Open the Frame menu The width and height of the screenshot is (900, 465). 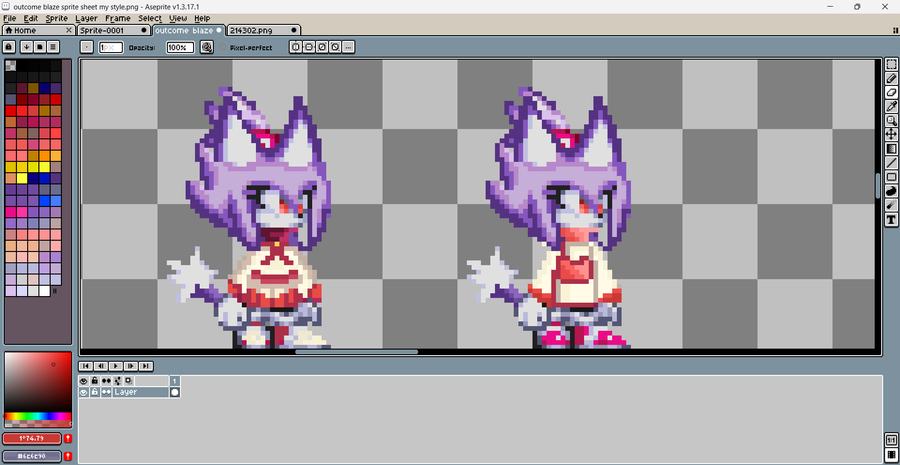(x=118, y=18)
